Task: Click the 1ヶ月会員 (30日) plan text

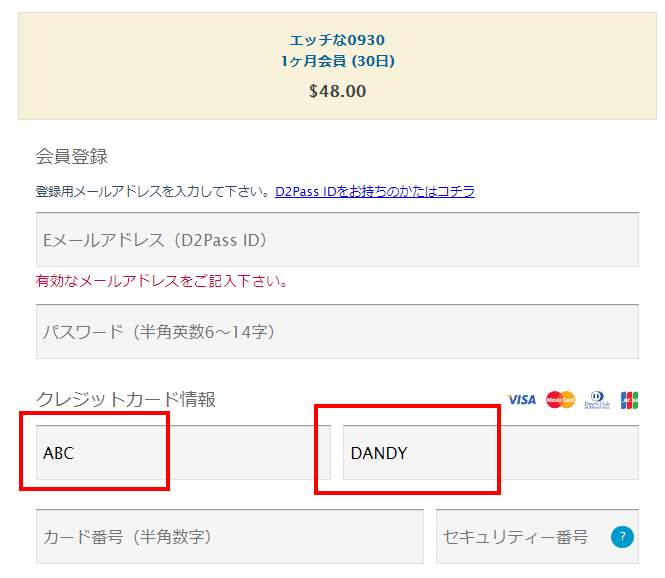Action: pyautogui.click(x=337, y=61)
